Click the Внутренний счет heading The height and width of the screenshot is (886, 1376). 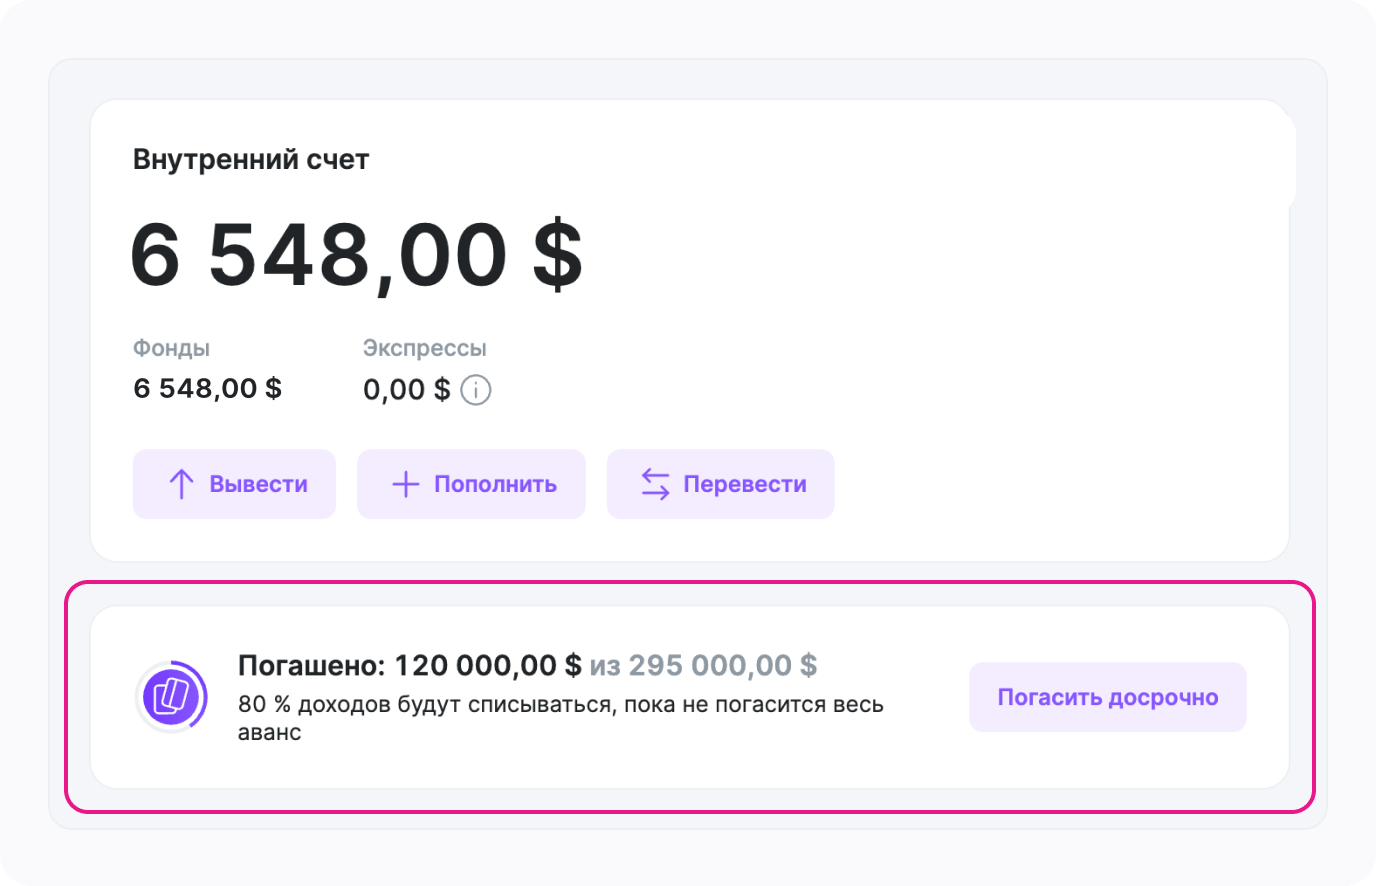click(x=251, y=160)
